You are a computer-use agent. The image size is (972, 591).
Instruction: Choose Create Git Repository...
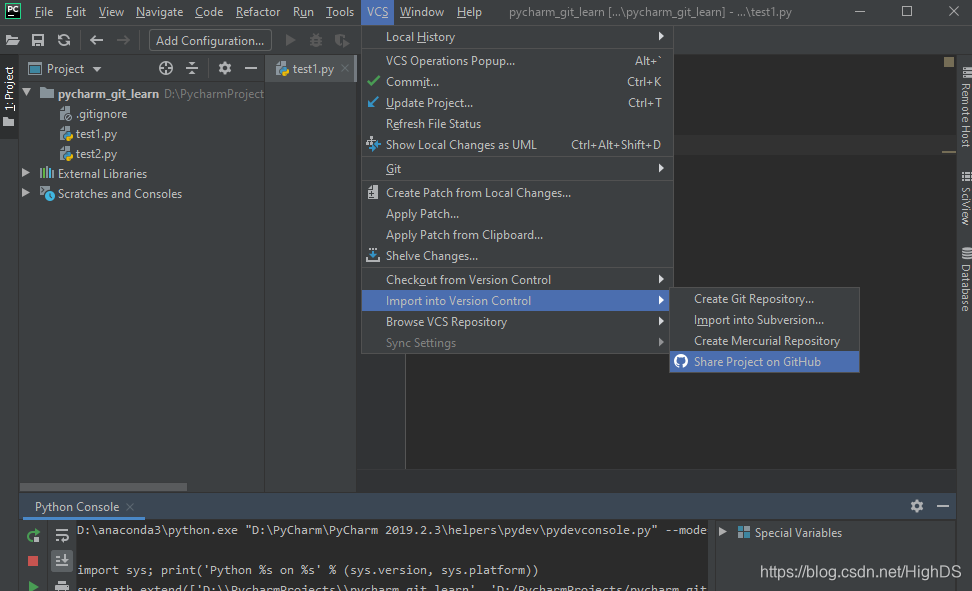[764, 299]
